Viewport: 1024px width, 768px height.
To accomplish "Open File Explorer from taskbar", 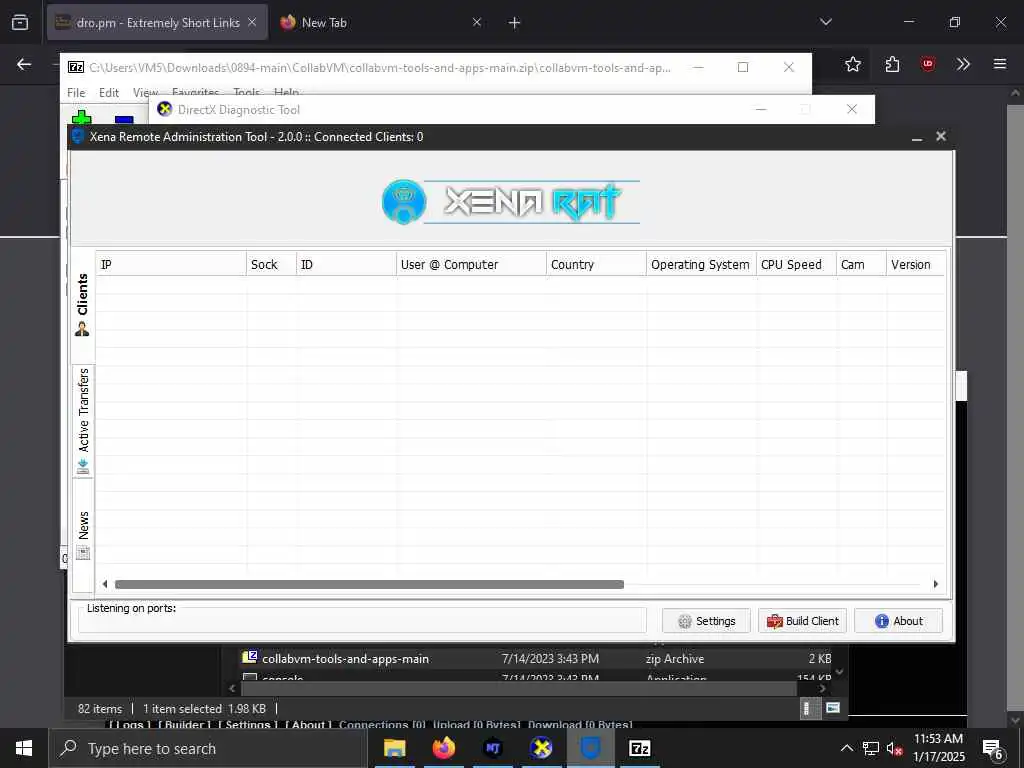I will tap(394, 748).
